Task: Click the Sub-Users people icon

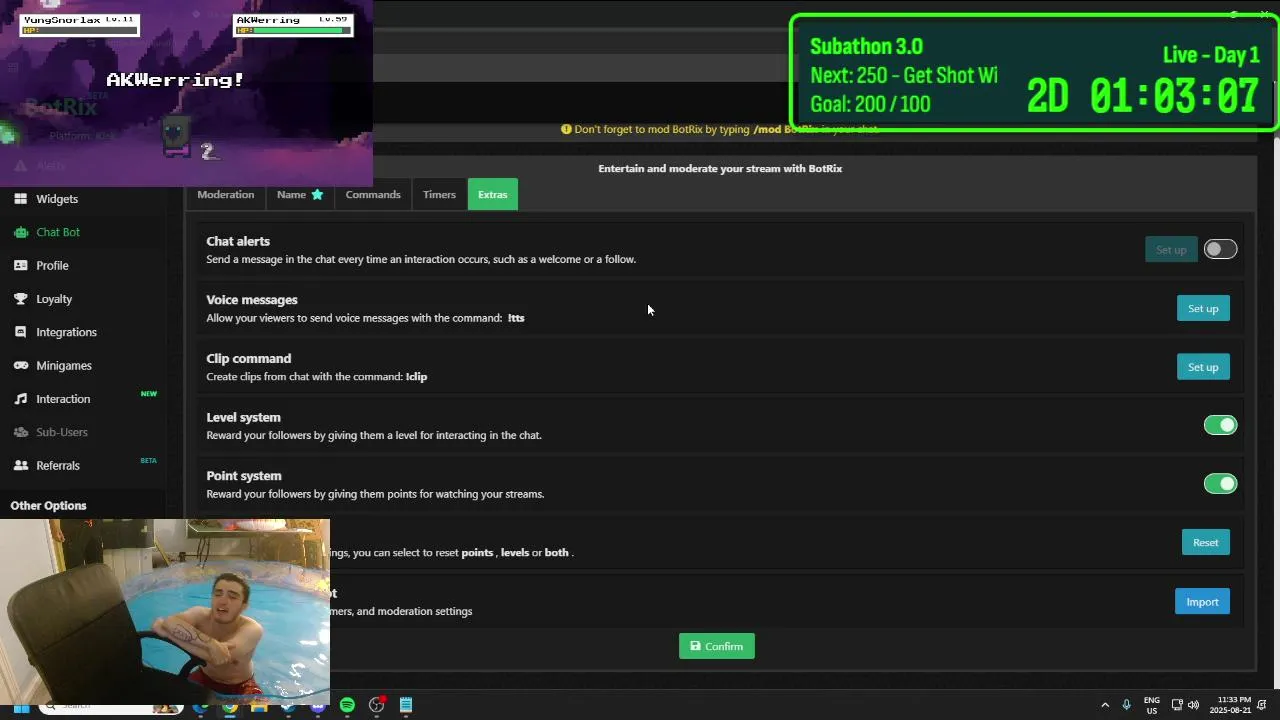Action: coord(20,432)
